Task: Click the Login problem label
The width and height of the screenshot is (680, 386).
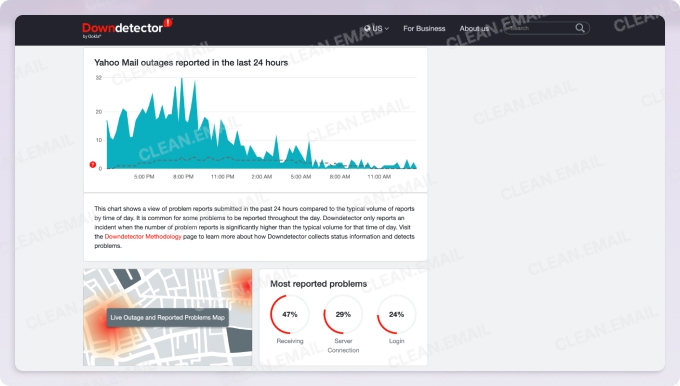Action: (x=396, y=341)
